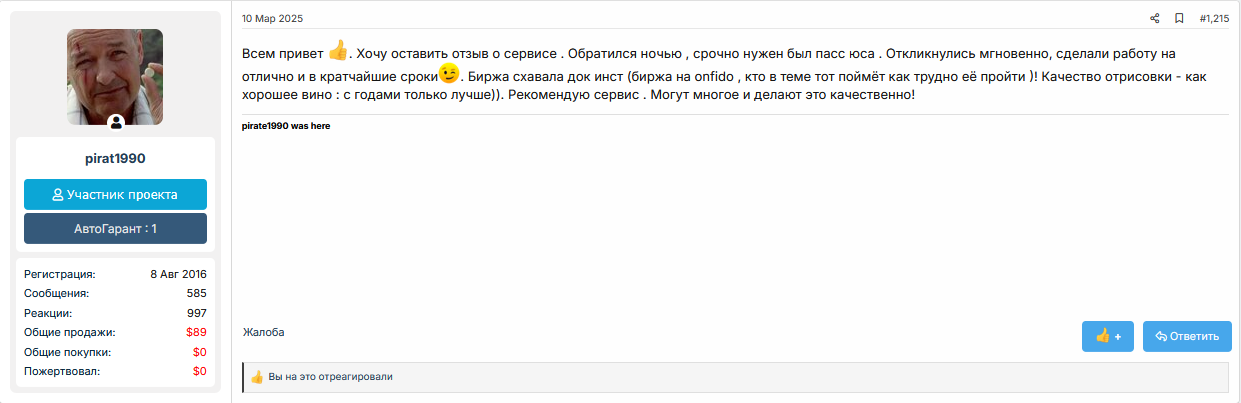Click the Реакции count 997
The width and height of the screenshot is (1241, 403).
coord(196,313)
